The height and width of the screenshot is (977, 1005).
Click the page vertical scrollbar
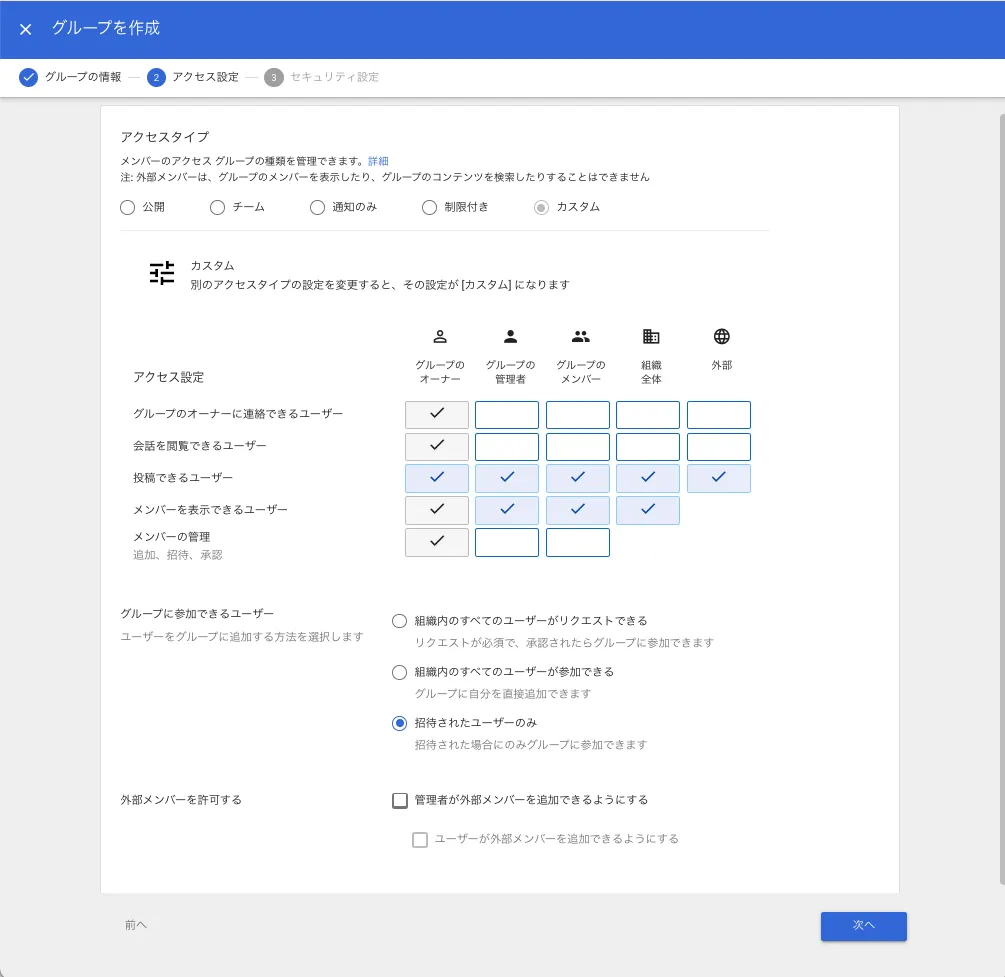pyautogui.click(x=1002, y=500)
